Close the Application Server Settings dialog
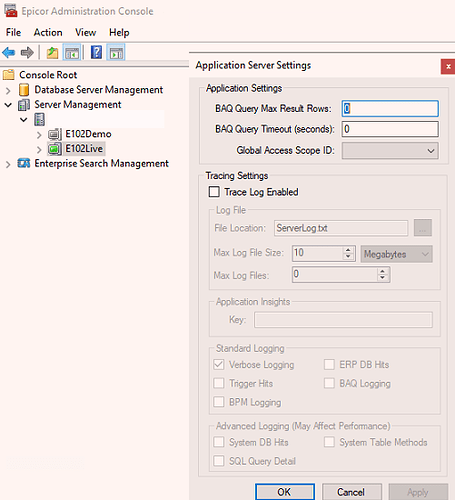The height and width of the screenshot is (500, 455). (448, 67)
